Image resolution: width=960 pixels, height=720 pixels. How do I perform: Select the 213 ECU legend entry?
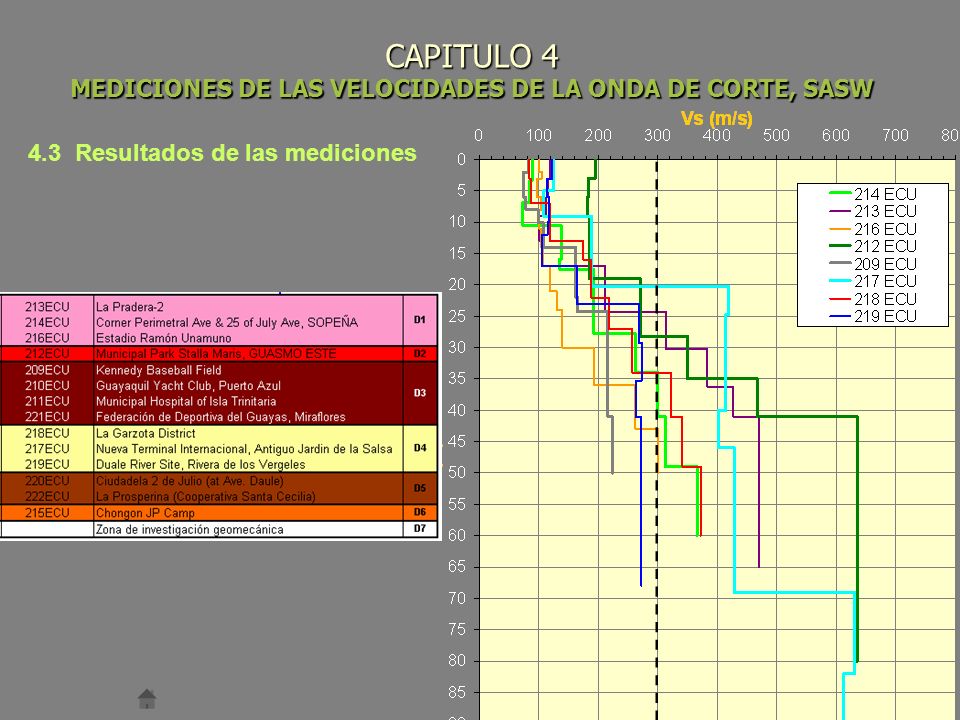coord(872,211)
